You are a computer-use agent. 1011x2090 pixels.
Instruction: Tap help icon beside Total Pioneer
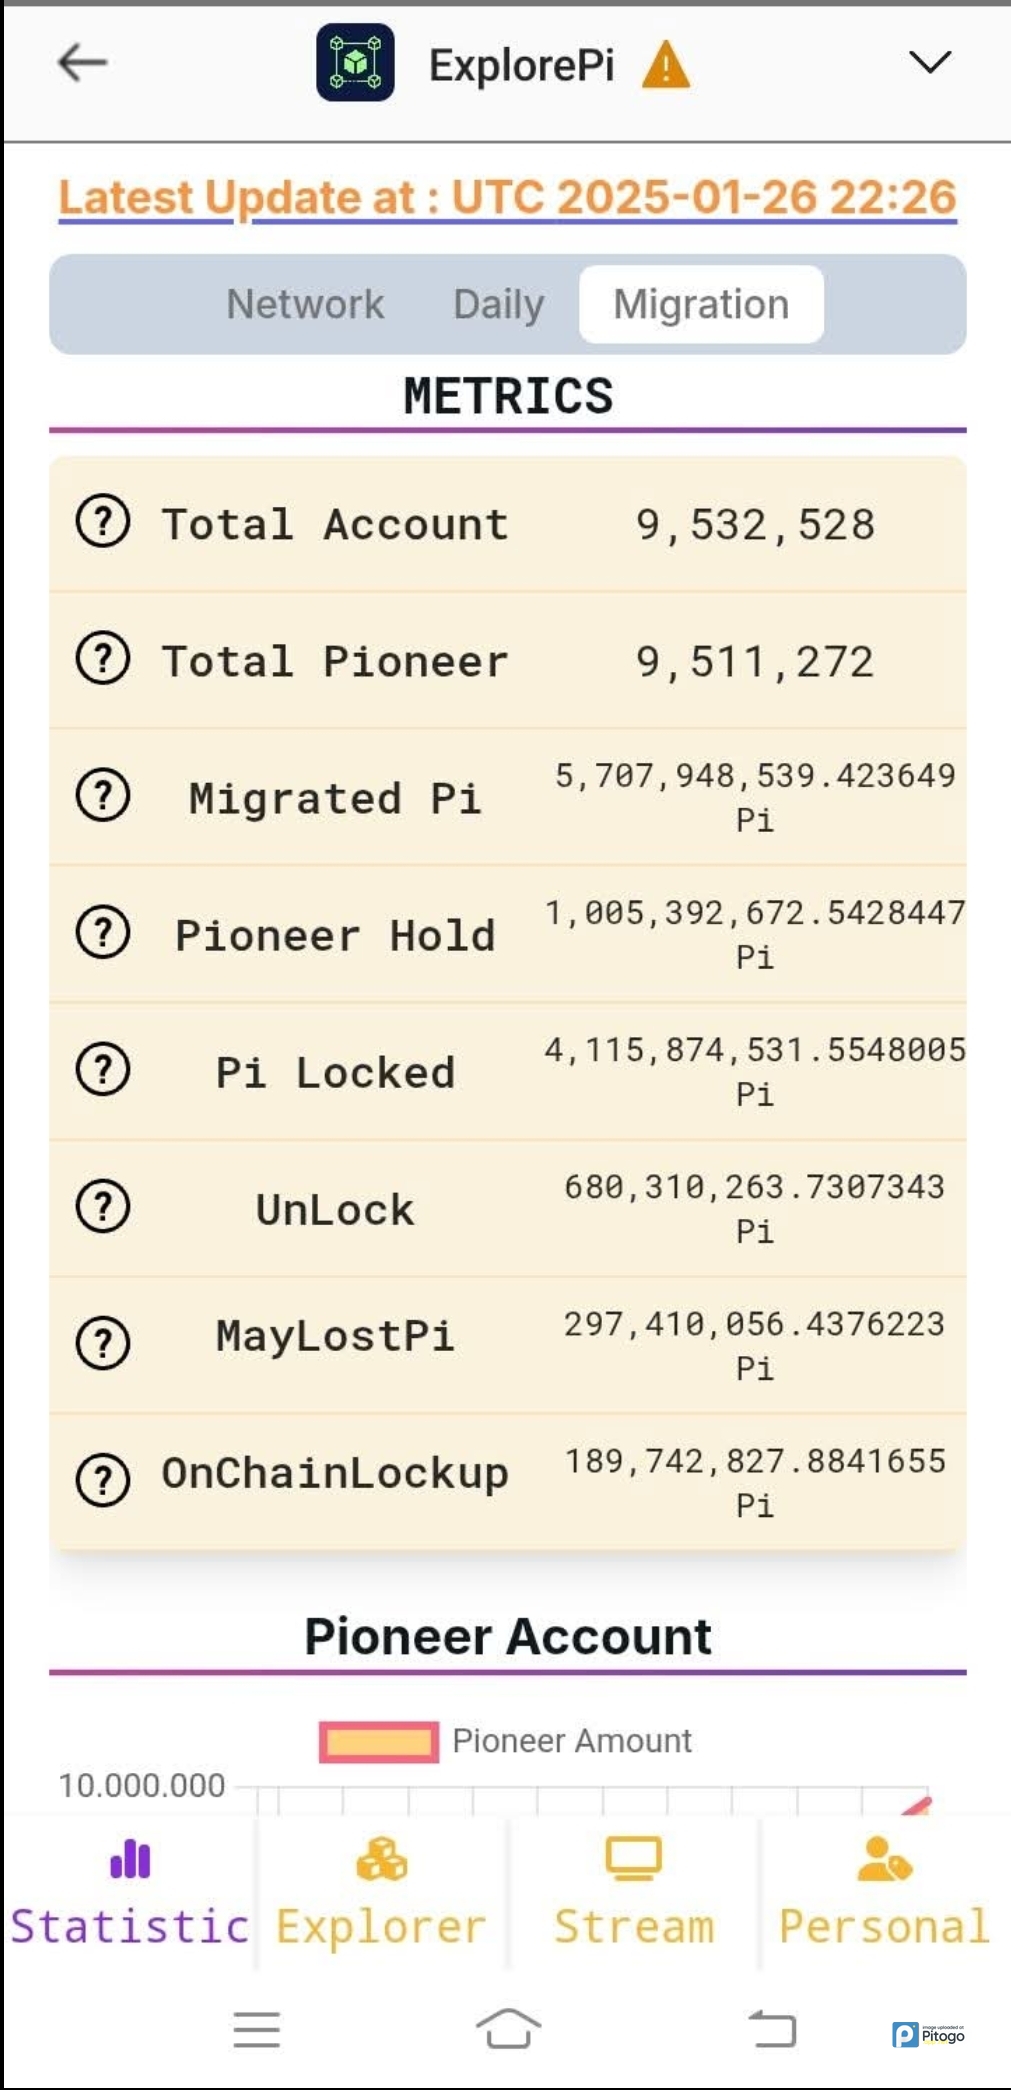click(x=103, y=659)
